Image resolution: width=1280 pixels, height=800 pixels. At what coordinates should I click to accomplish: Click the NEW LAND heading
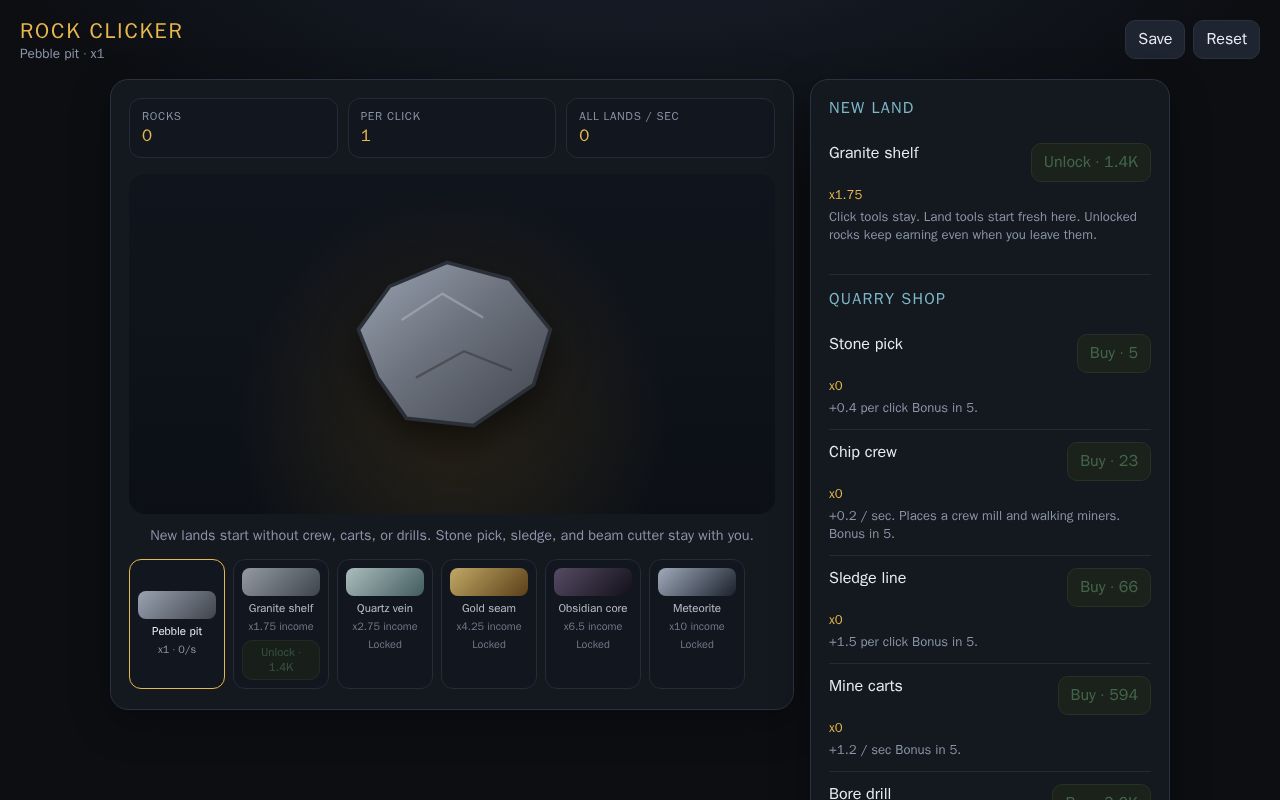click(x=871, y=108)
